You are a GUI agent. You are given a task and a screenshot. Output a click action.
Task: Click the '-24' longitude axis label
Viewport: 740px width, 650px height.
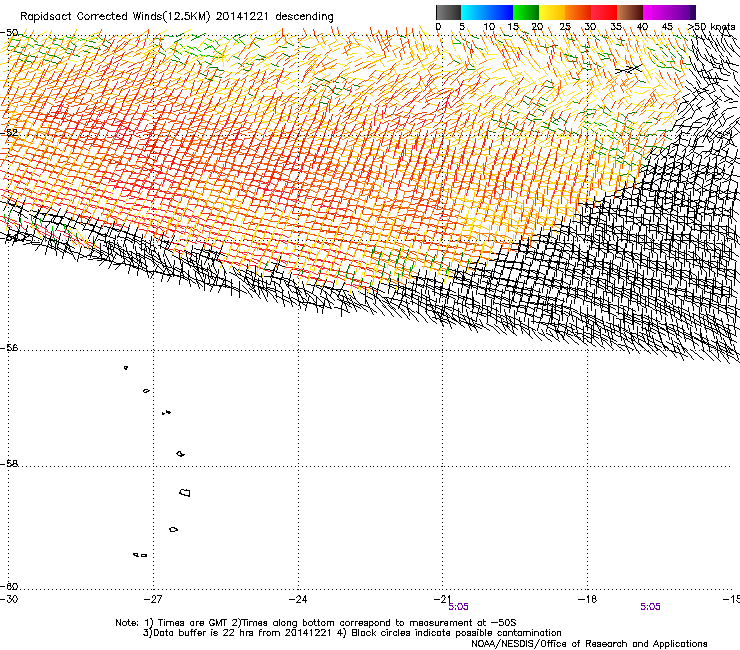[x=298, y=599]
